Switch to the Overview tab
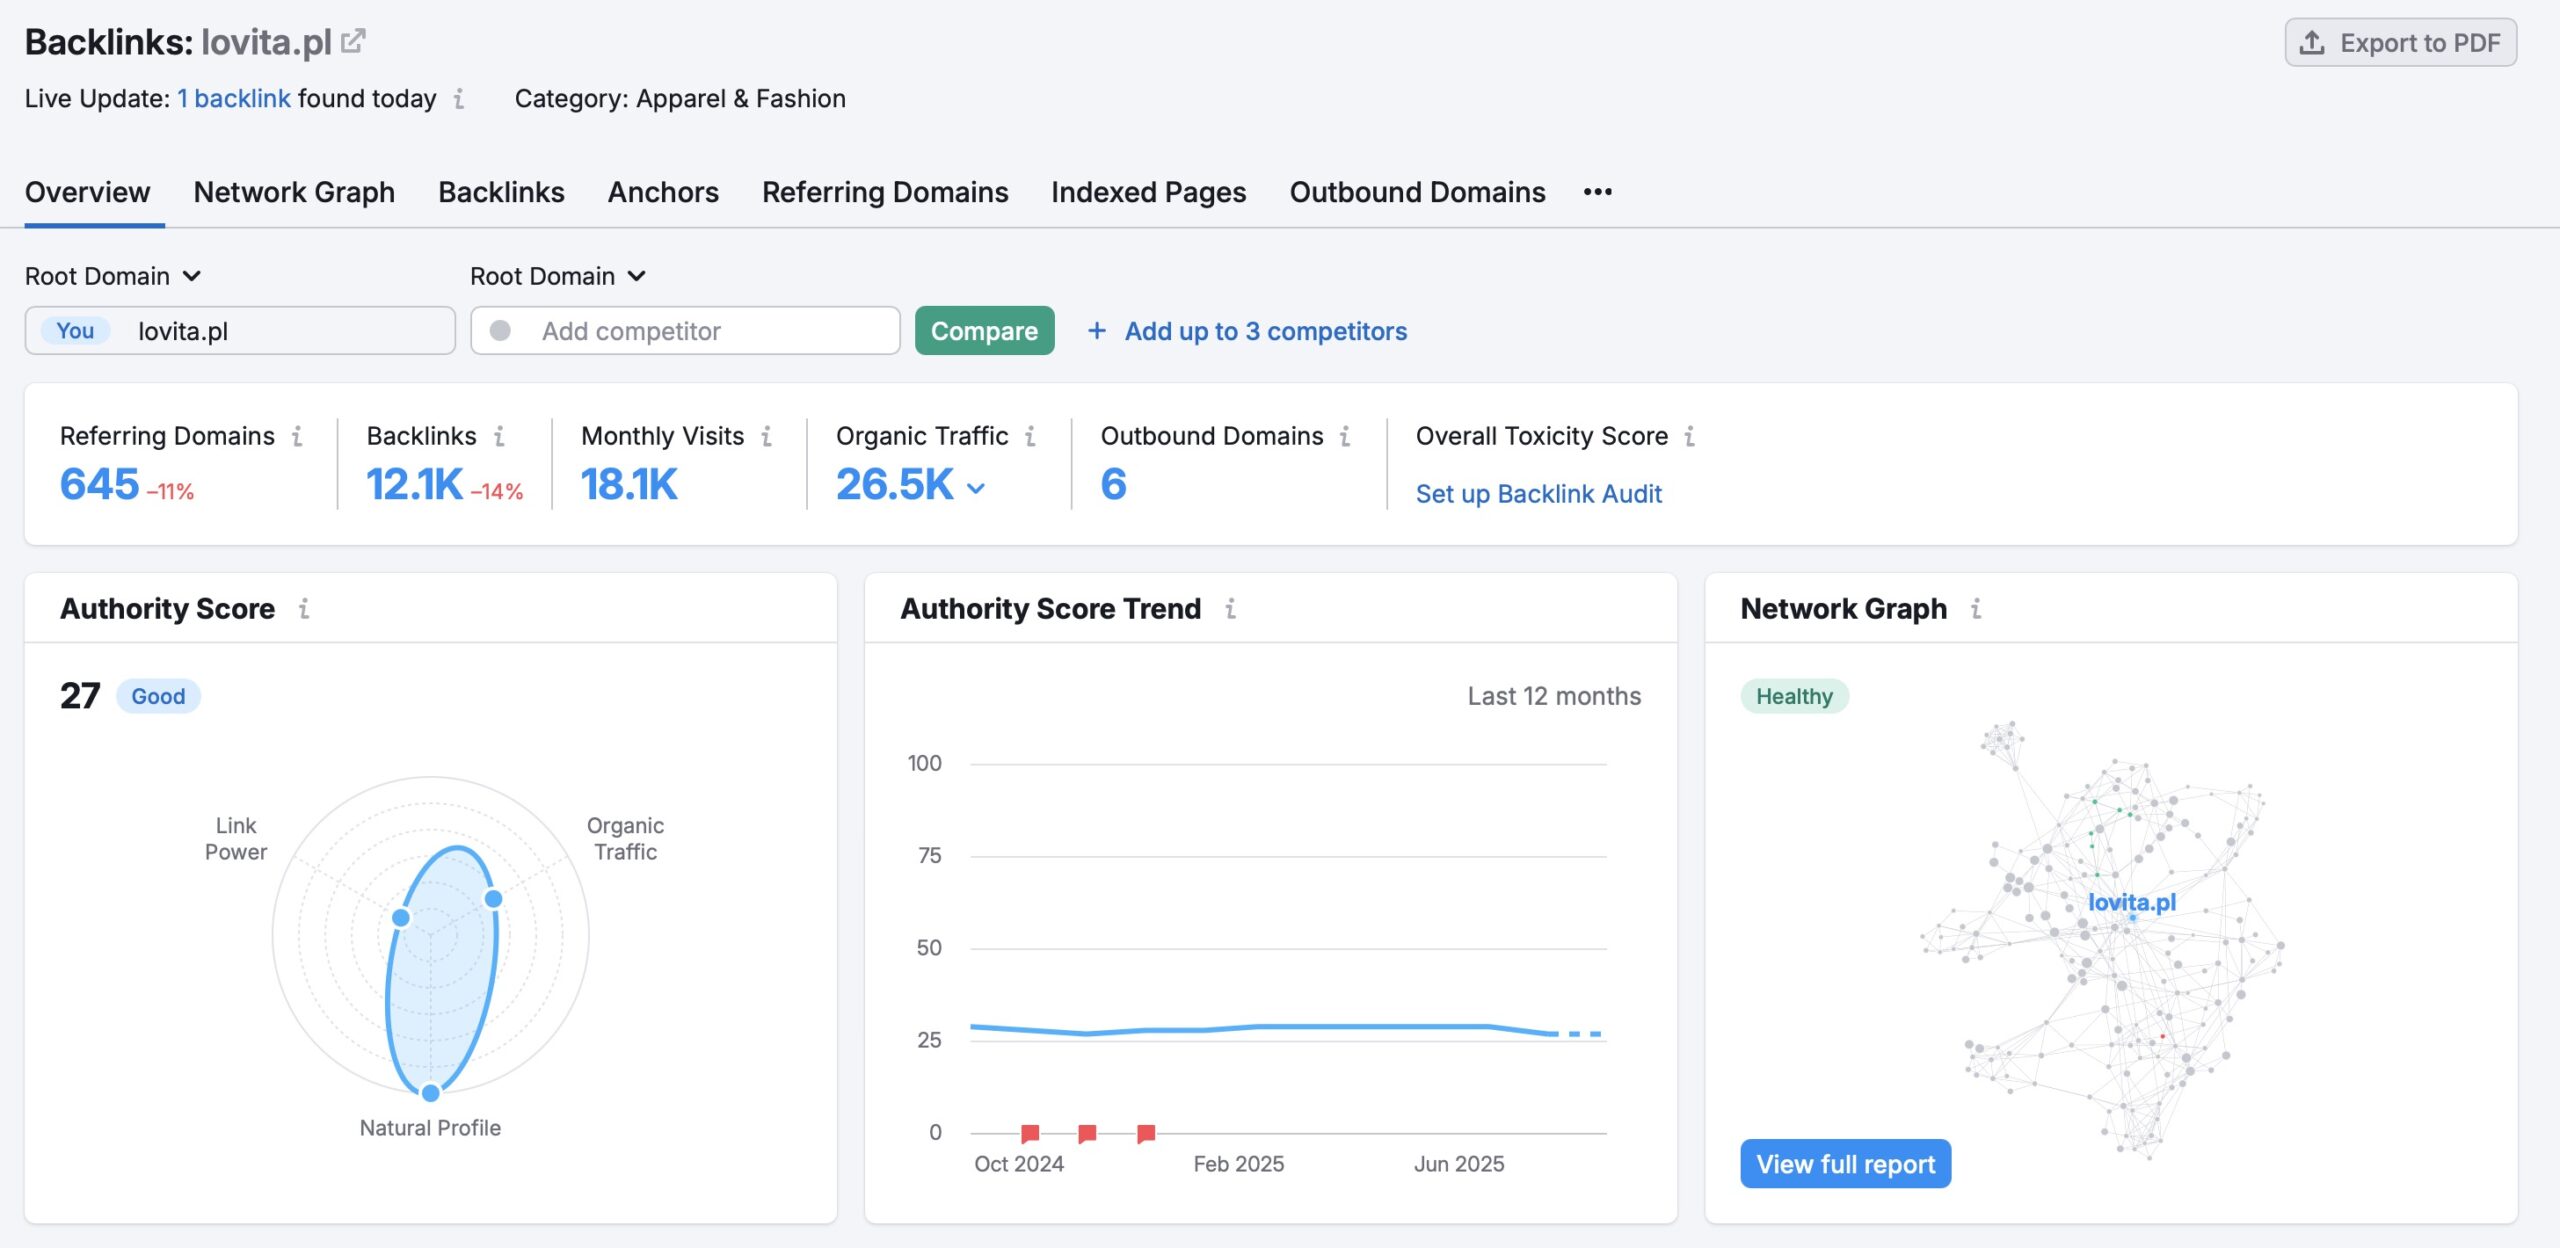Viewport: 2560px width, 1248px height. [x=87, y=192]
